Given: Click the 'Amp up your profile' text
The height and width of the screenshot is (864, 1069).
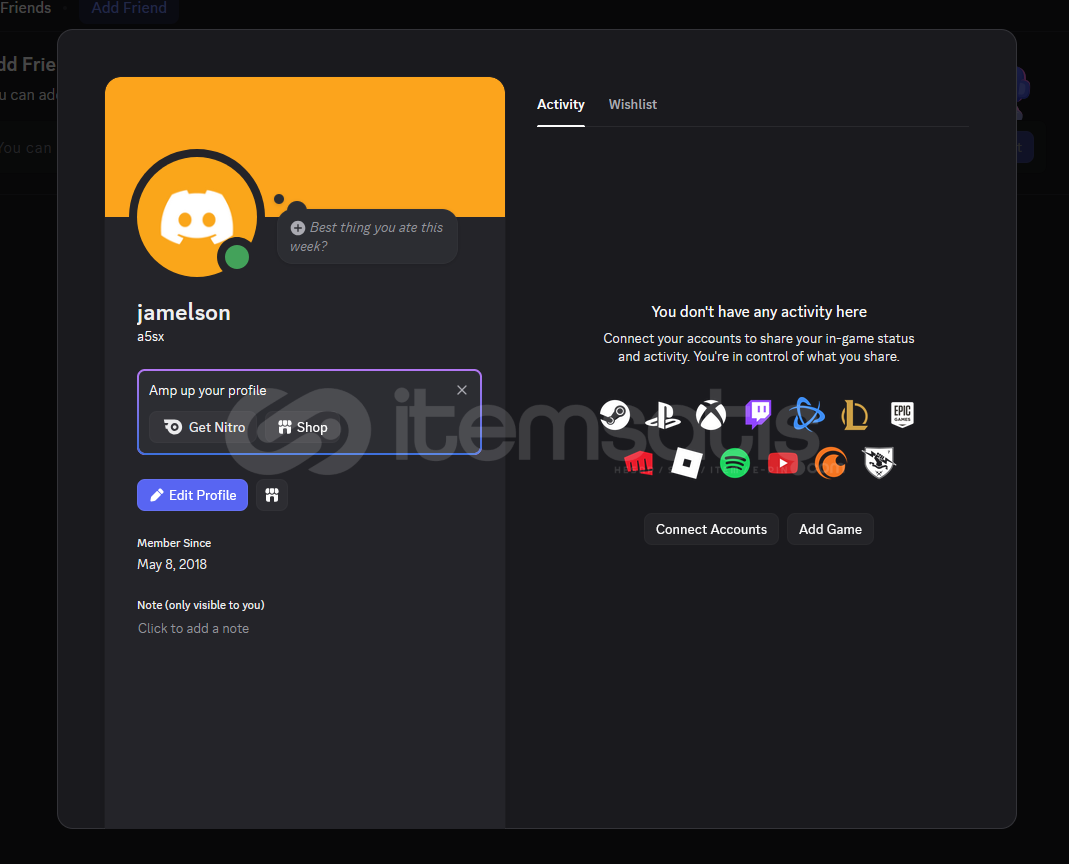Looking at the screenshot, I should [x=207, y=390].
